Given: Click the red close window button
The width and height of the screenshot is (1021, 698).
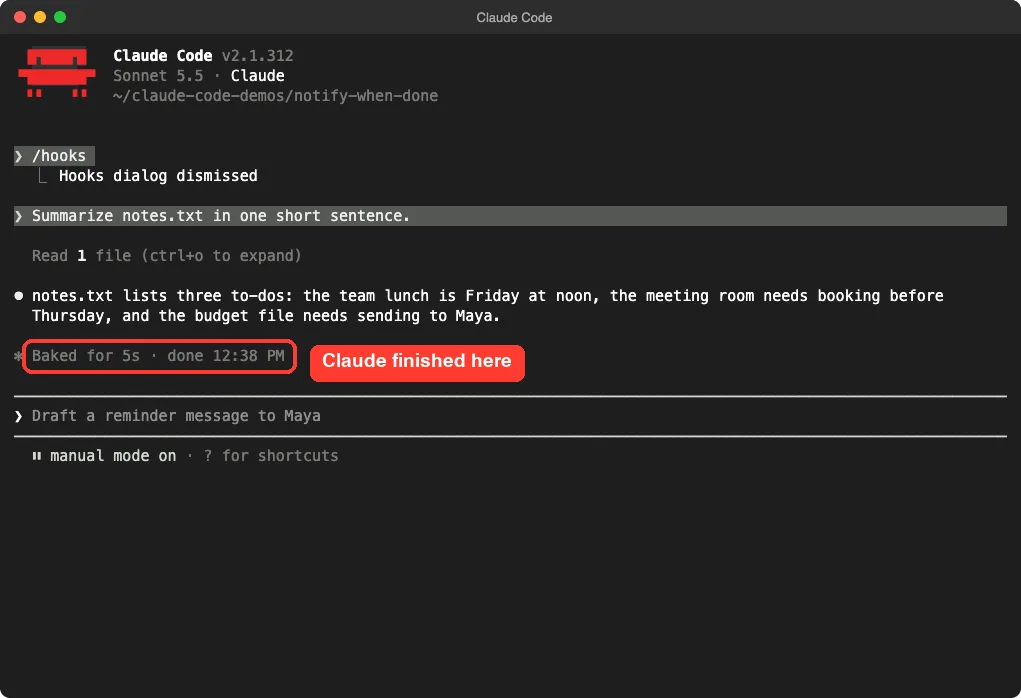Looking at the screenshot, I should pyautogui.click(x=20, y=17).
